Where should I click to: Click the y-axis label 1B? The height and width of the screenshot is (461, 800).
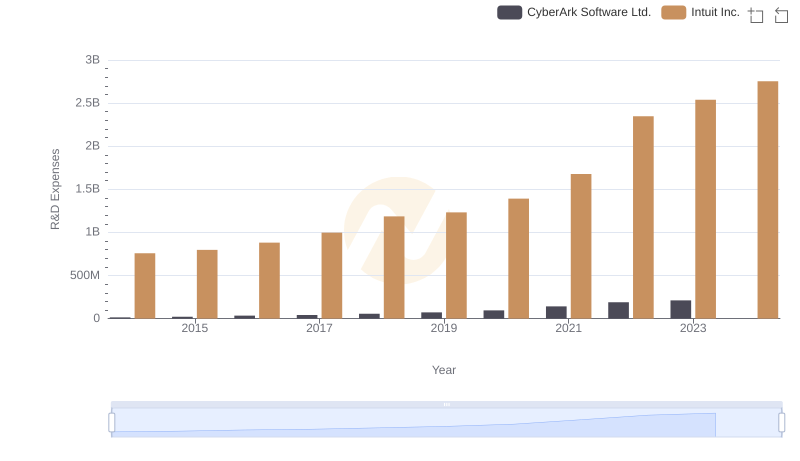93,232
